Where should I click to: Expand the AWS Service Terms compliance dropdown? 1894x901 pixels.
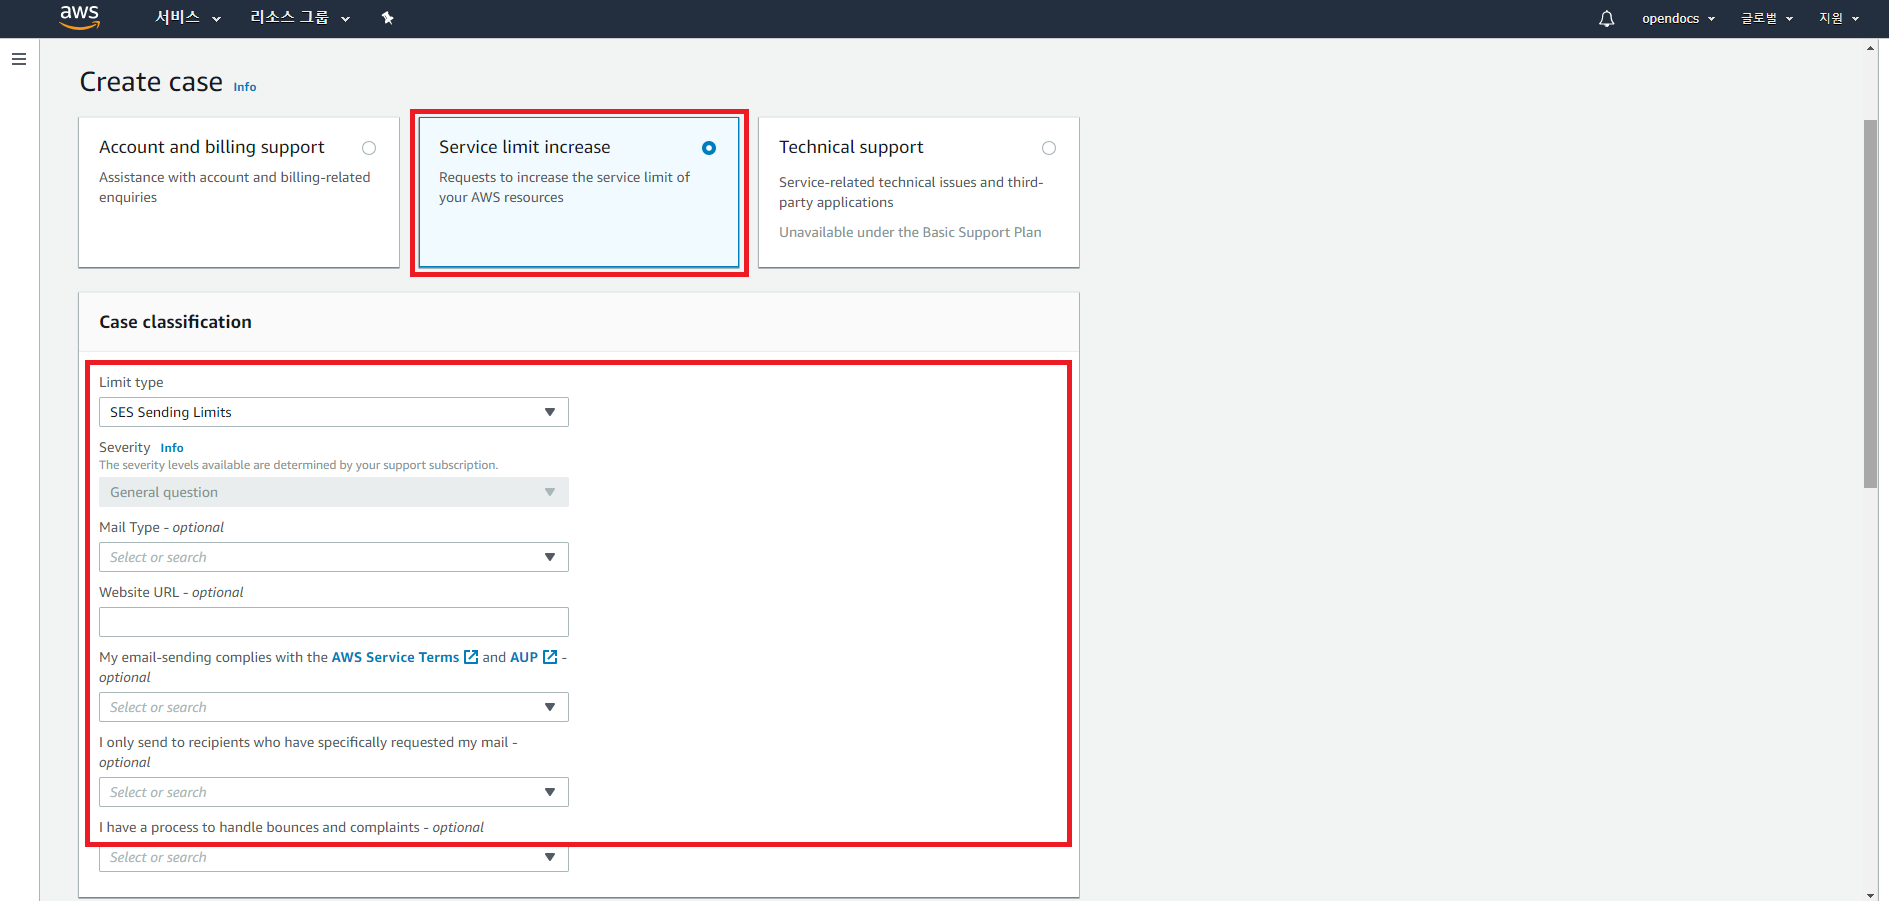click(x=334, y=707)
